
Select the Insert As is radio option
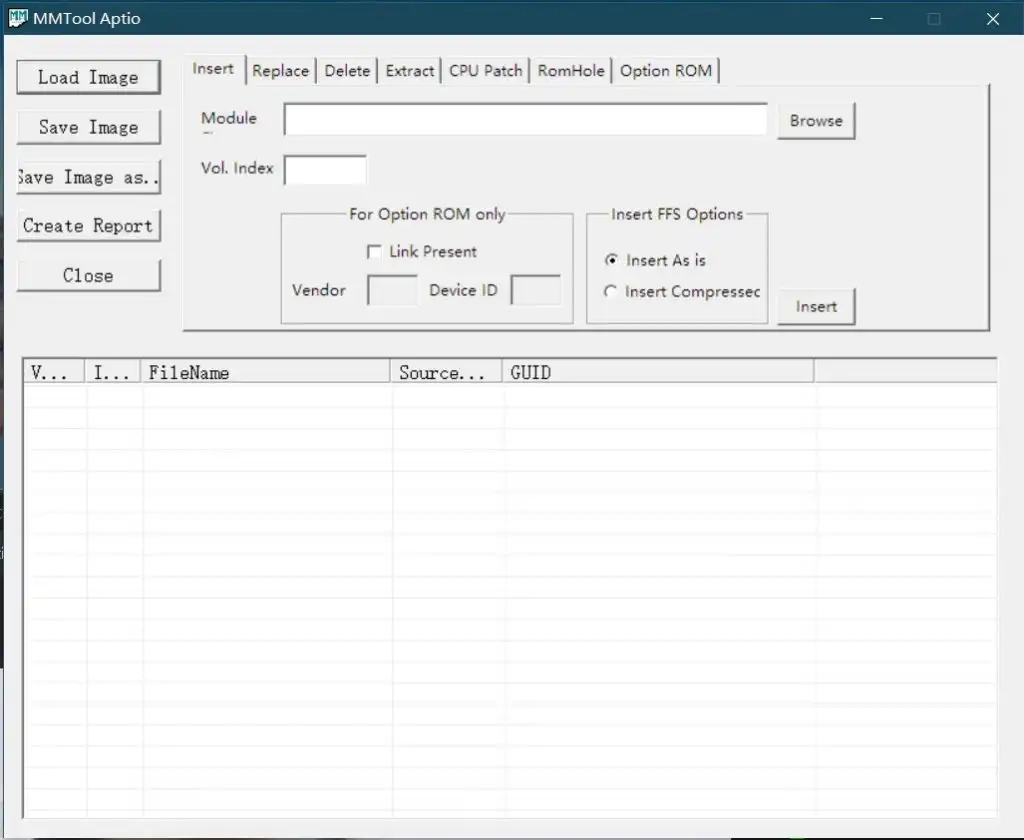611,260
